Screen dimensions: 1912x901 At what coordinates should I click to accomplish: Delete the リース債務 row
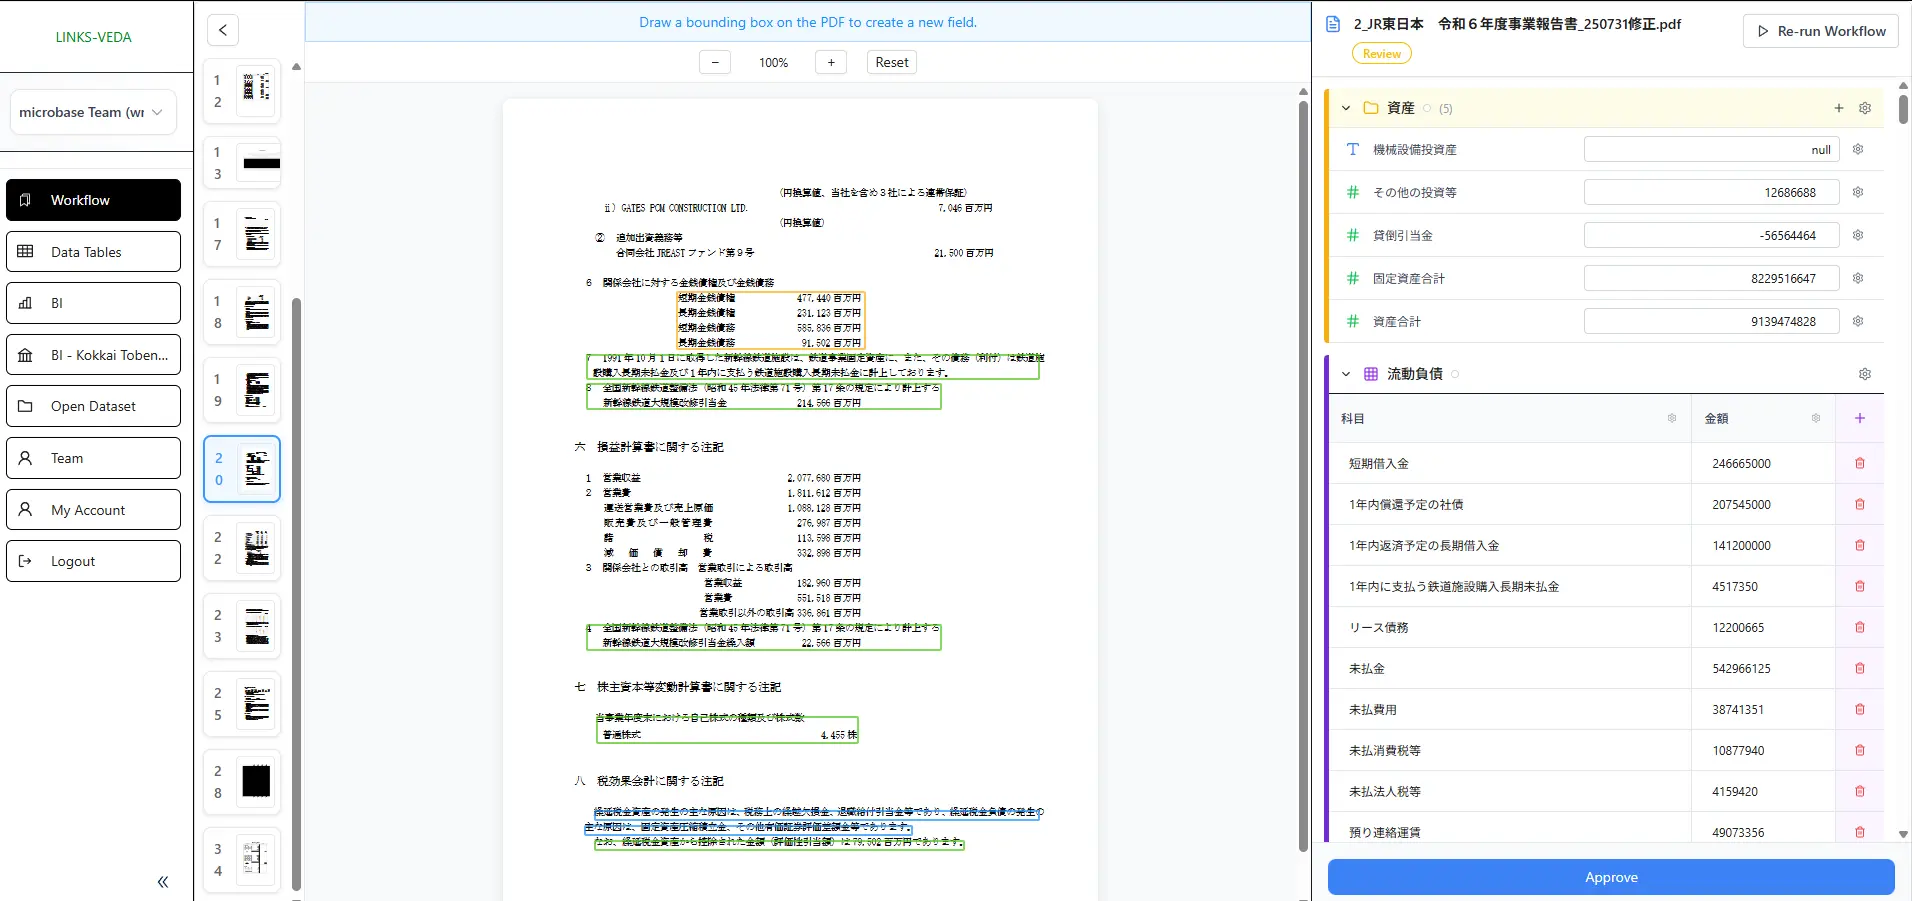[1860, 627]
